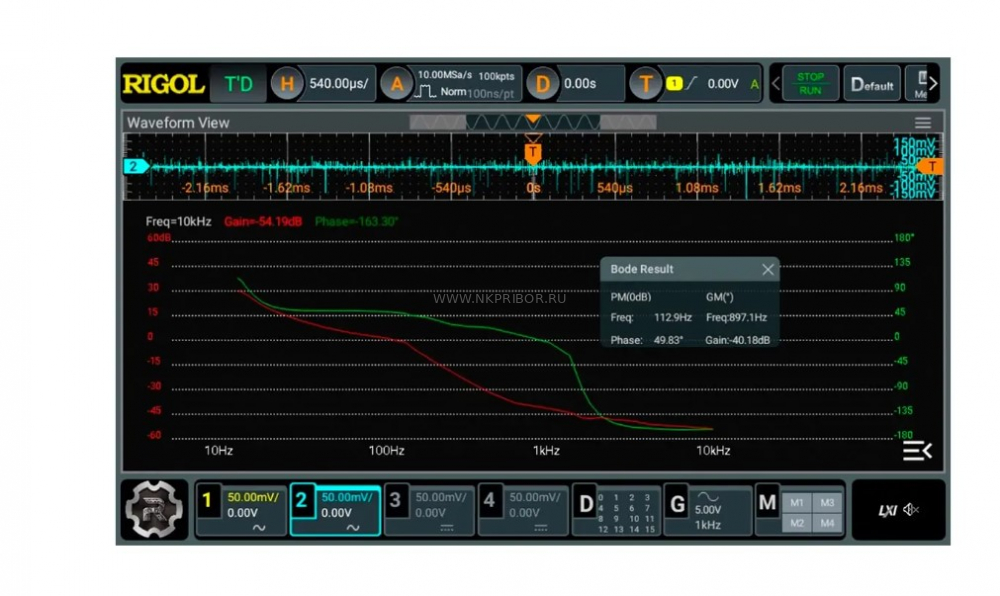Viewport: 1000px width, 596px height.
Task: Toggle channel 2 label
Action: (301, 500)
